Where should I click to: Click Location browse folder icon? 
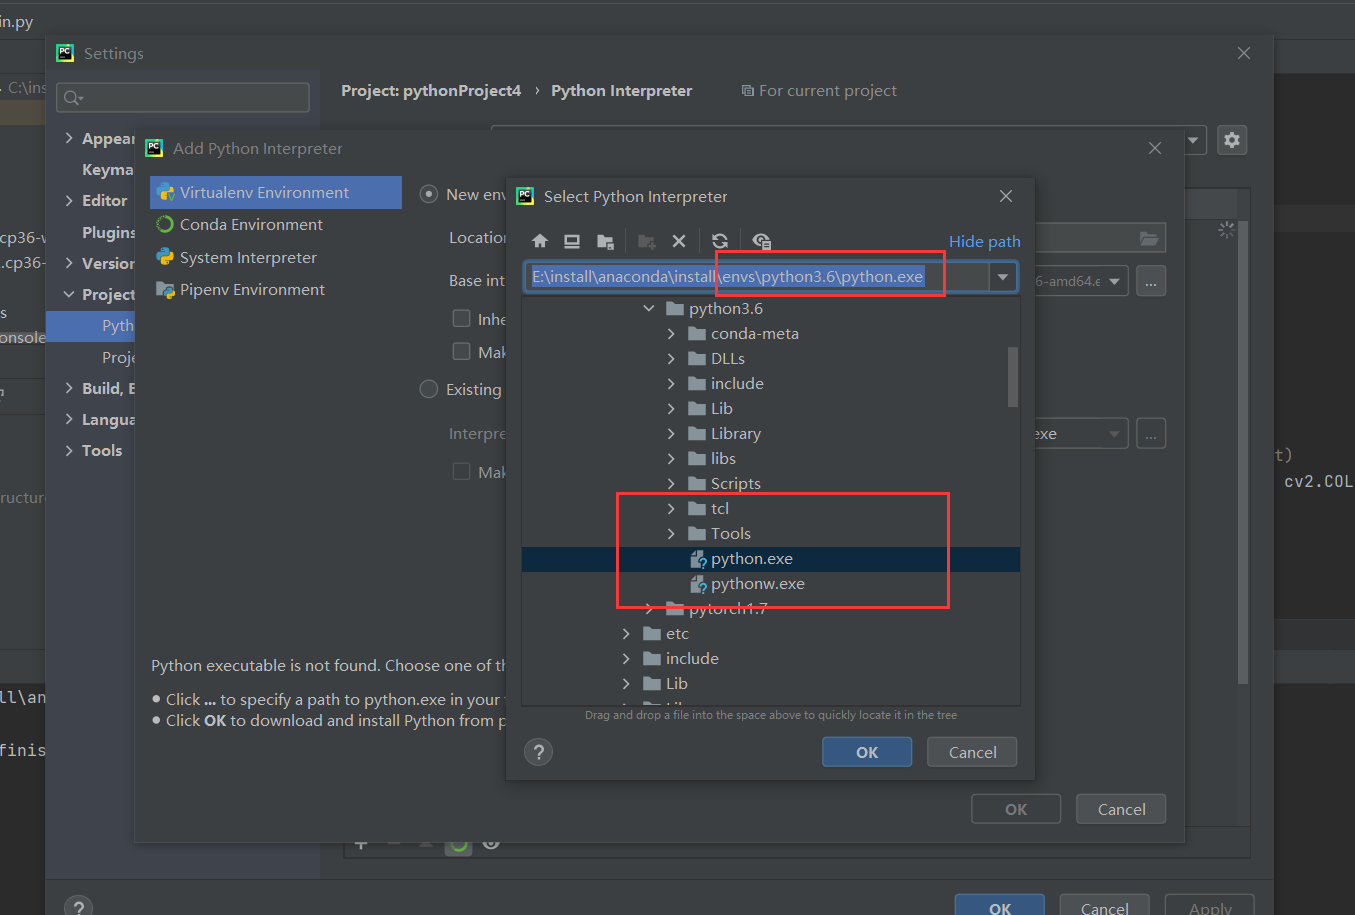pos(1149,238)
